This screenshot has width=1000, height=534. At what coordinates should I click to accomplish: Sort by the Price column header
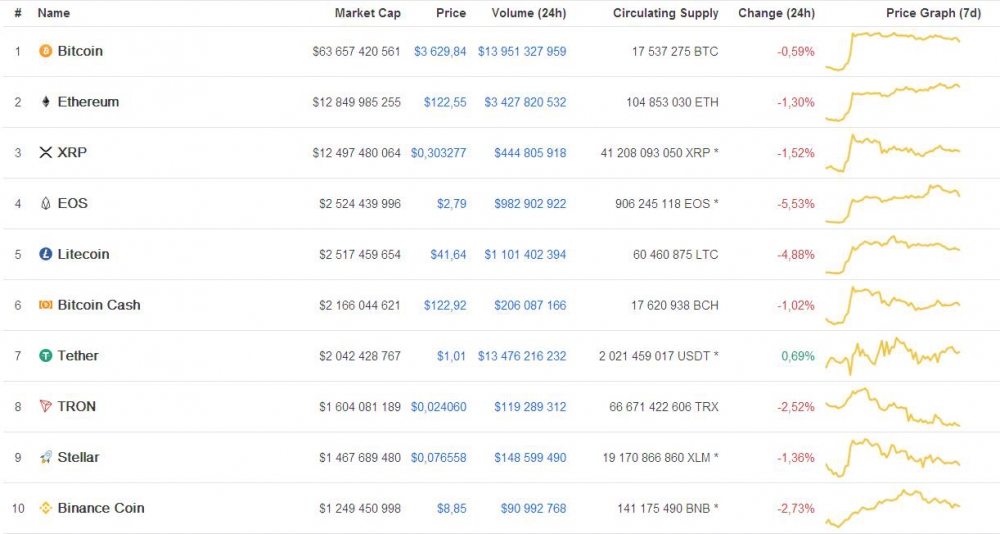pyautogui.click(x=451, y=13)
